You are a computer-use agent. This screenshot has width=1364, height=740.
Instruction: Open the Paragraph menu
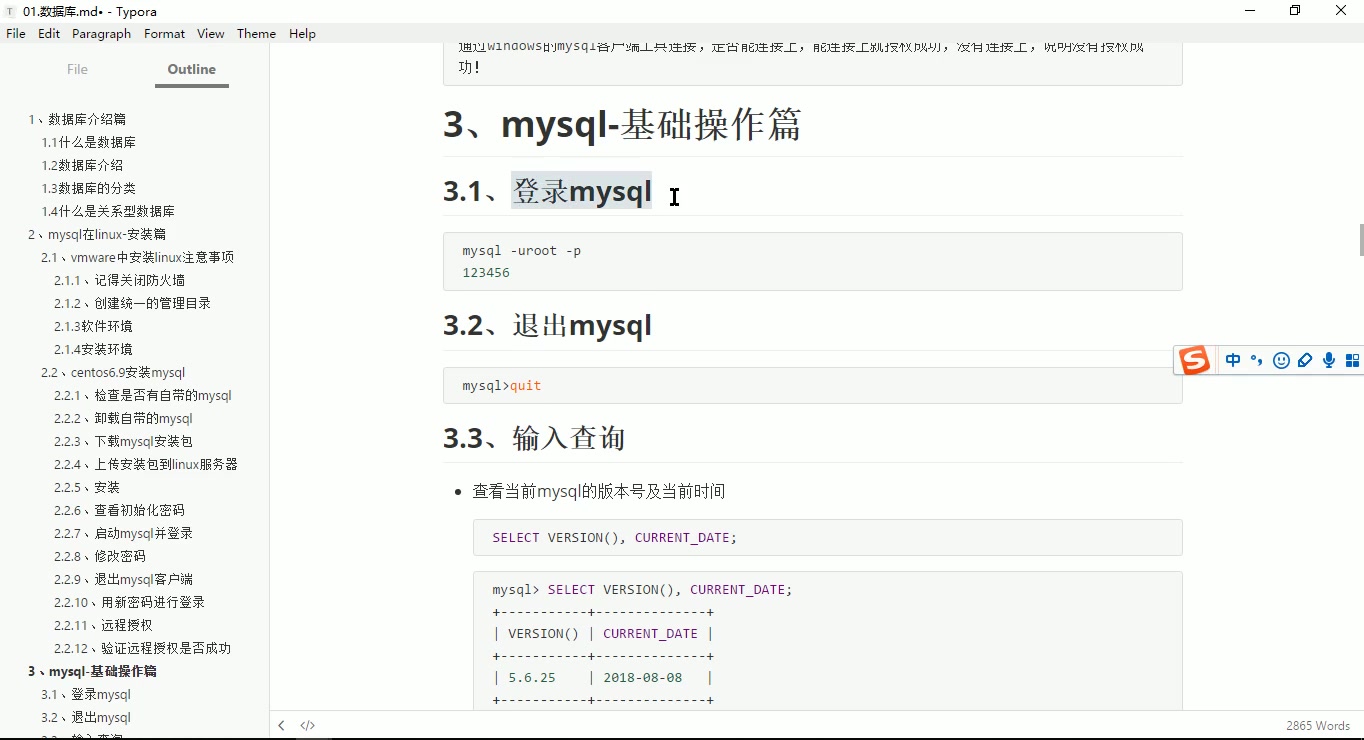[102, 33]
